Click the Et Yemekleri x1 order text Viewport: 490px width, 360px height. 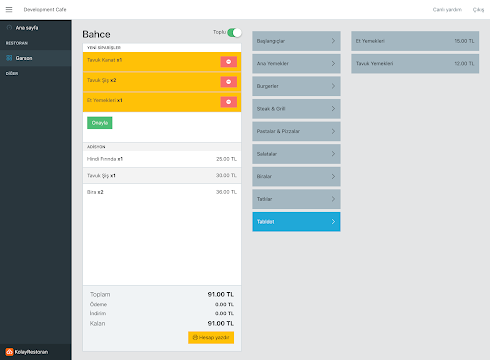[104, 100]
